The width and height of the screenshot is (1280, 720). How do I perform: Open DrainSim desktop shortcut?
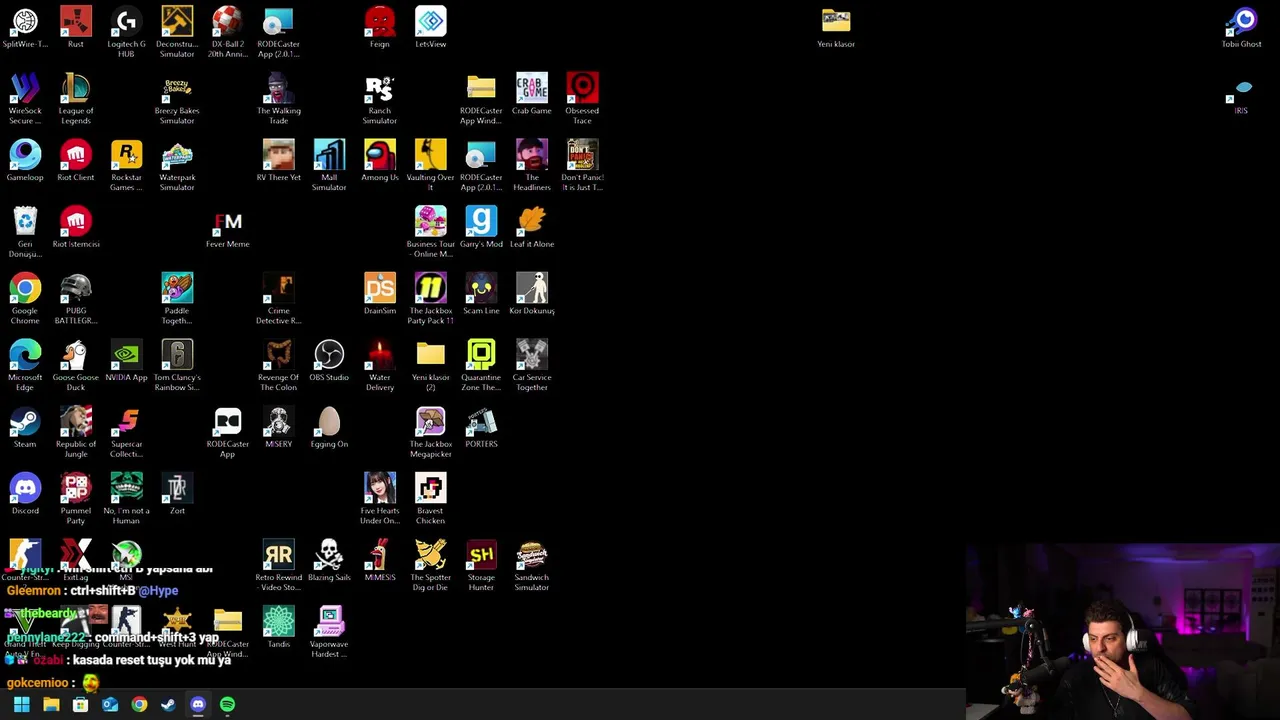(380, 294)
